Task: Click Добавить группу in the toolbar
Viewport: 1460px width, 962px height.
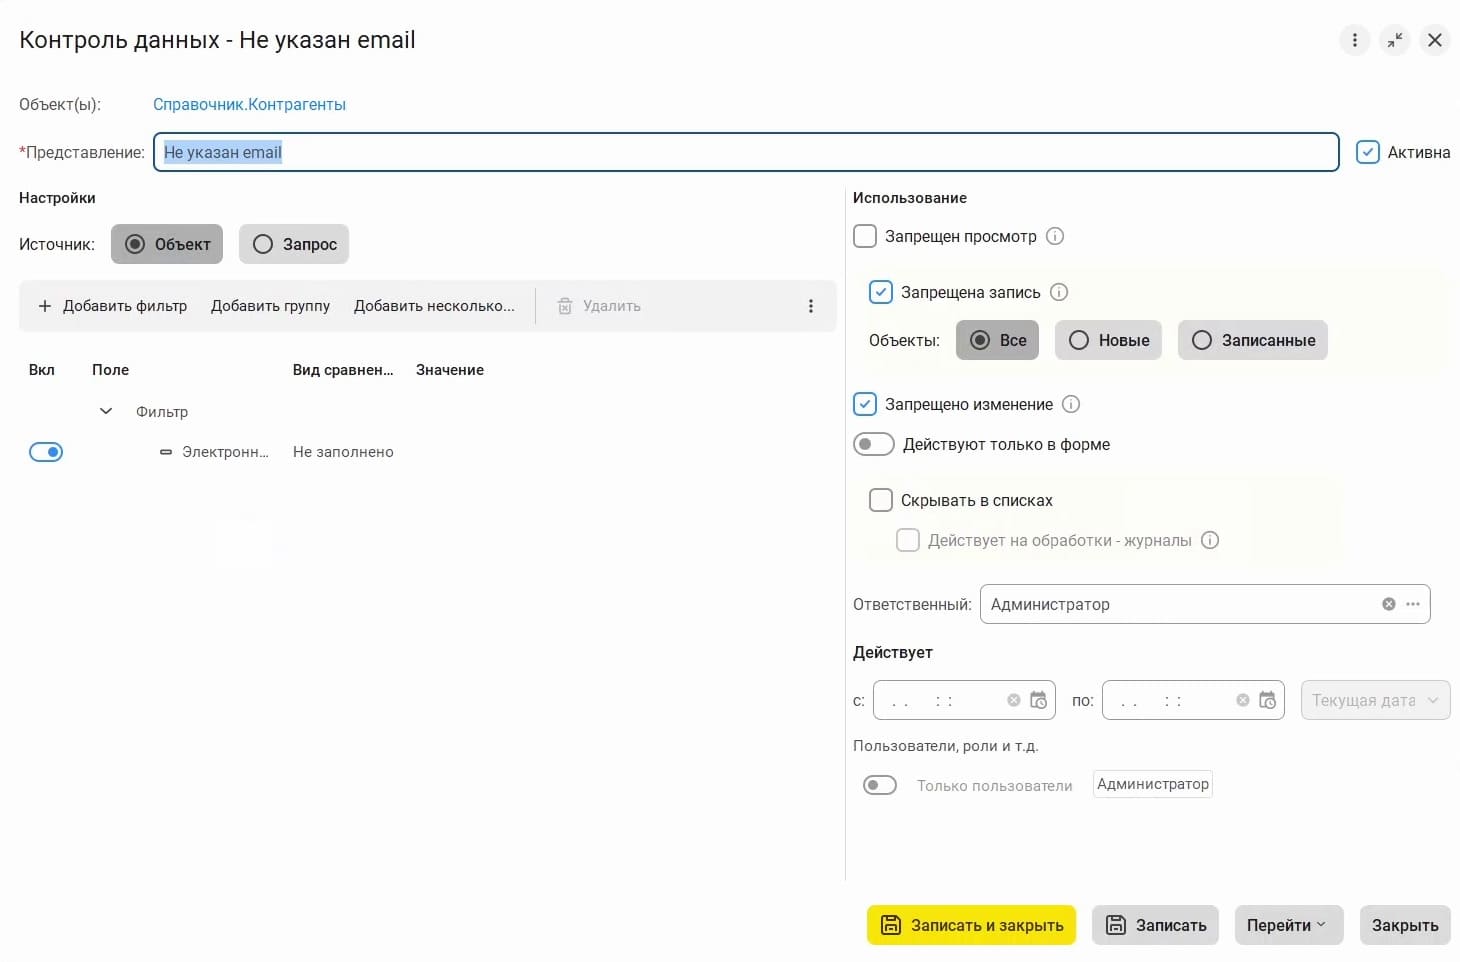Action: tap(270, 306)
